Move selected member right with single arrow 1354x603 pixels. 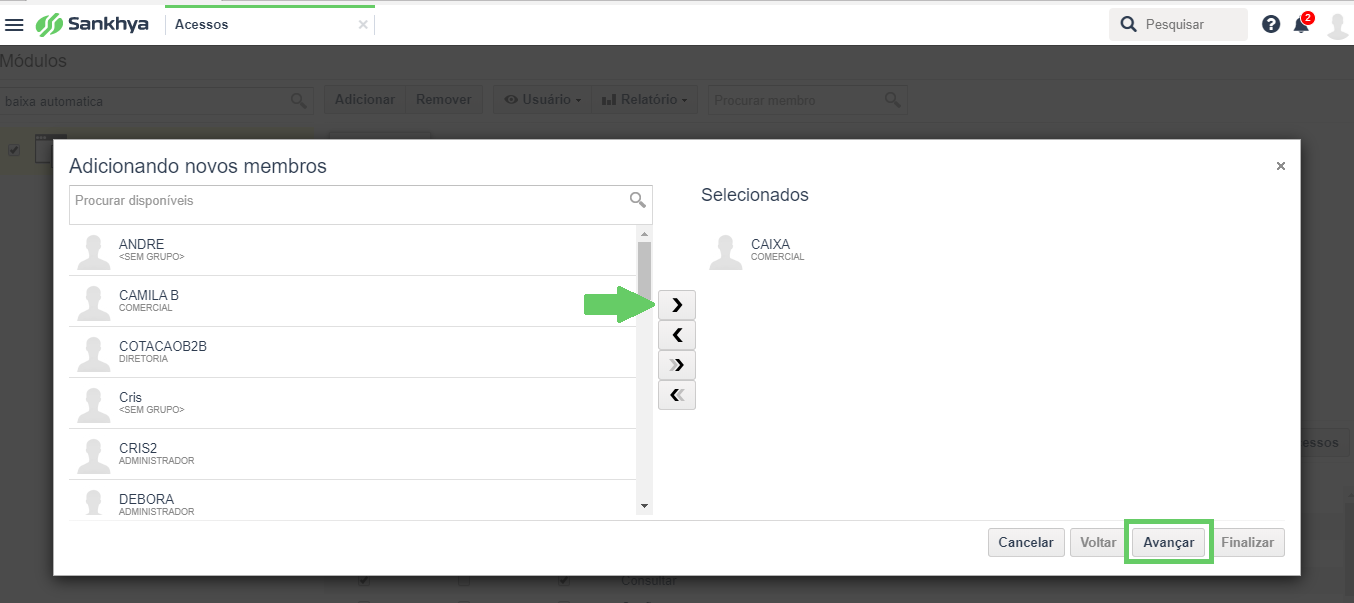click(x=677, y=305)
